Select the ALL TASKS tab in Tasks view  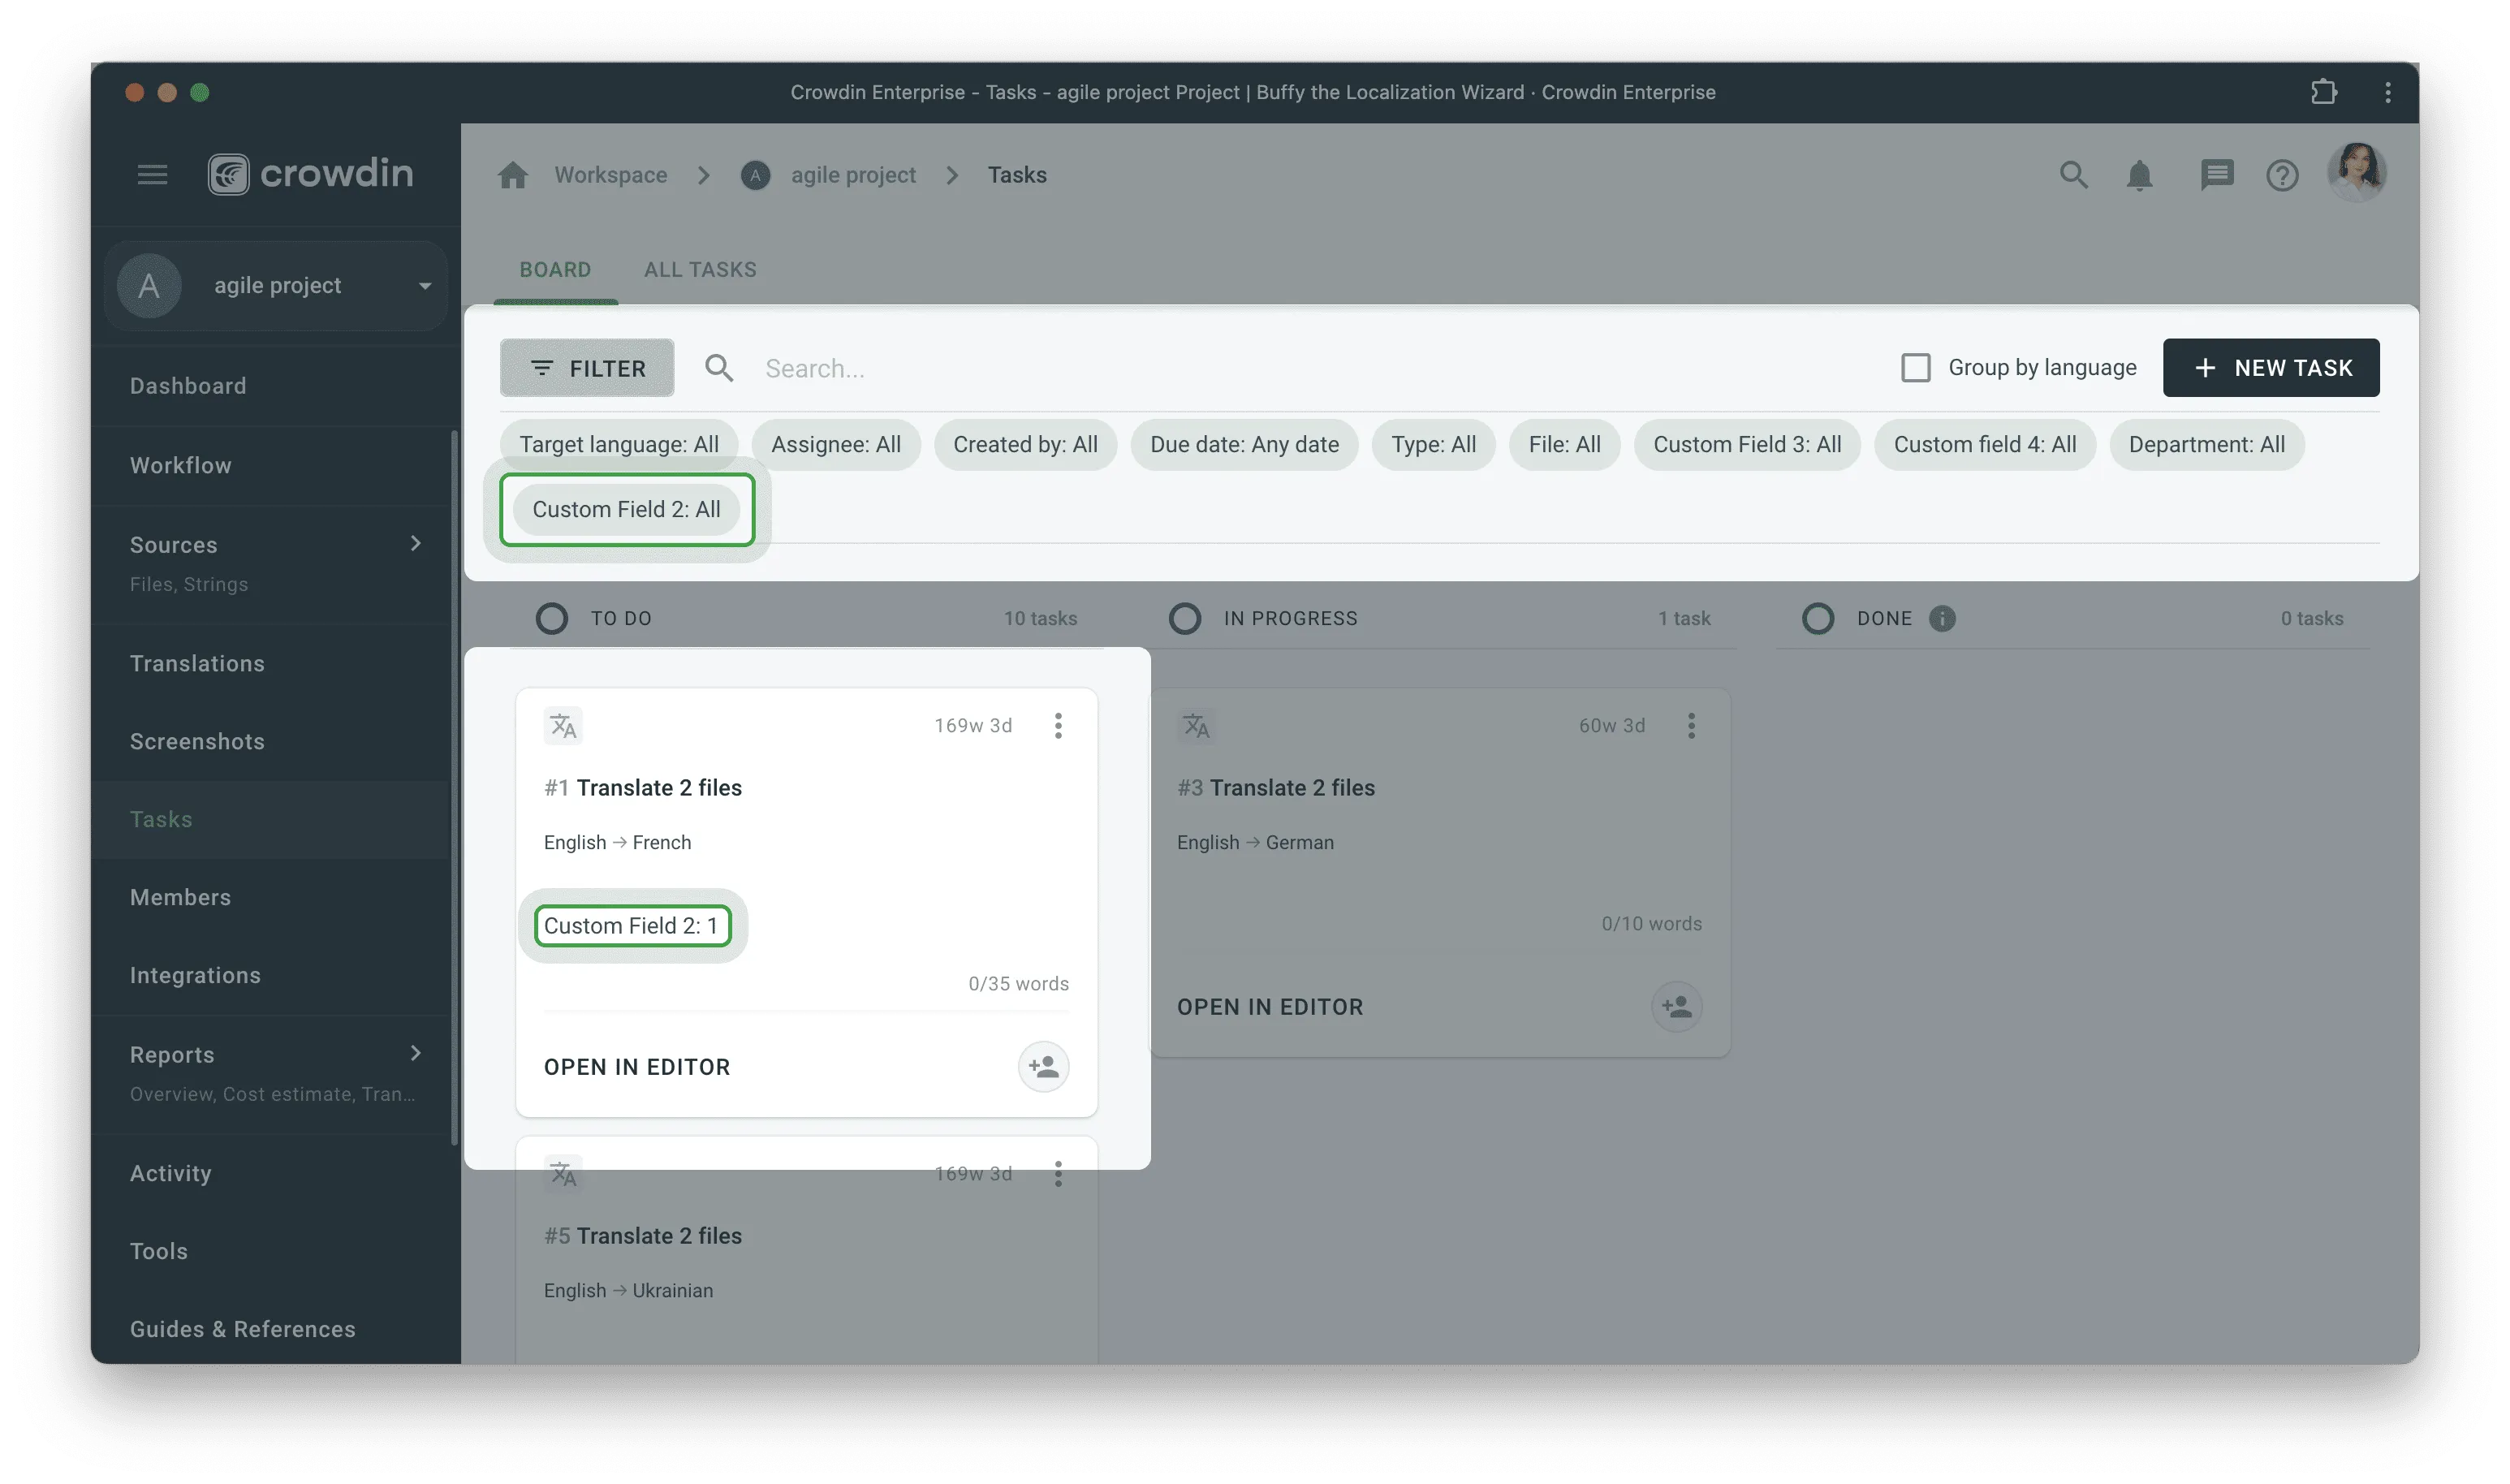[x=700, y=269]
